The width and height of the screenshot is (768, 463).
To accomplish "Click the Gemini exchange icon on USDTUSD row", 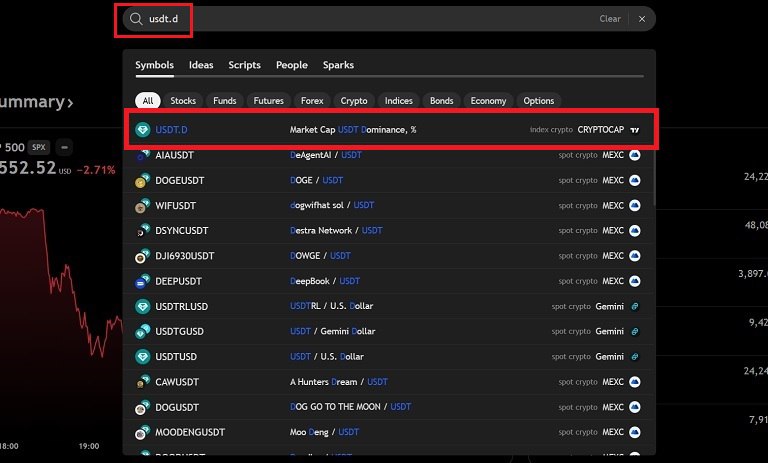I will pyautogui.click(x=634, y=357).
